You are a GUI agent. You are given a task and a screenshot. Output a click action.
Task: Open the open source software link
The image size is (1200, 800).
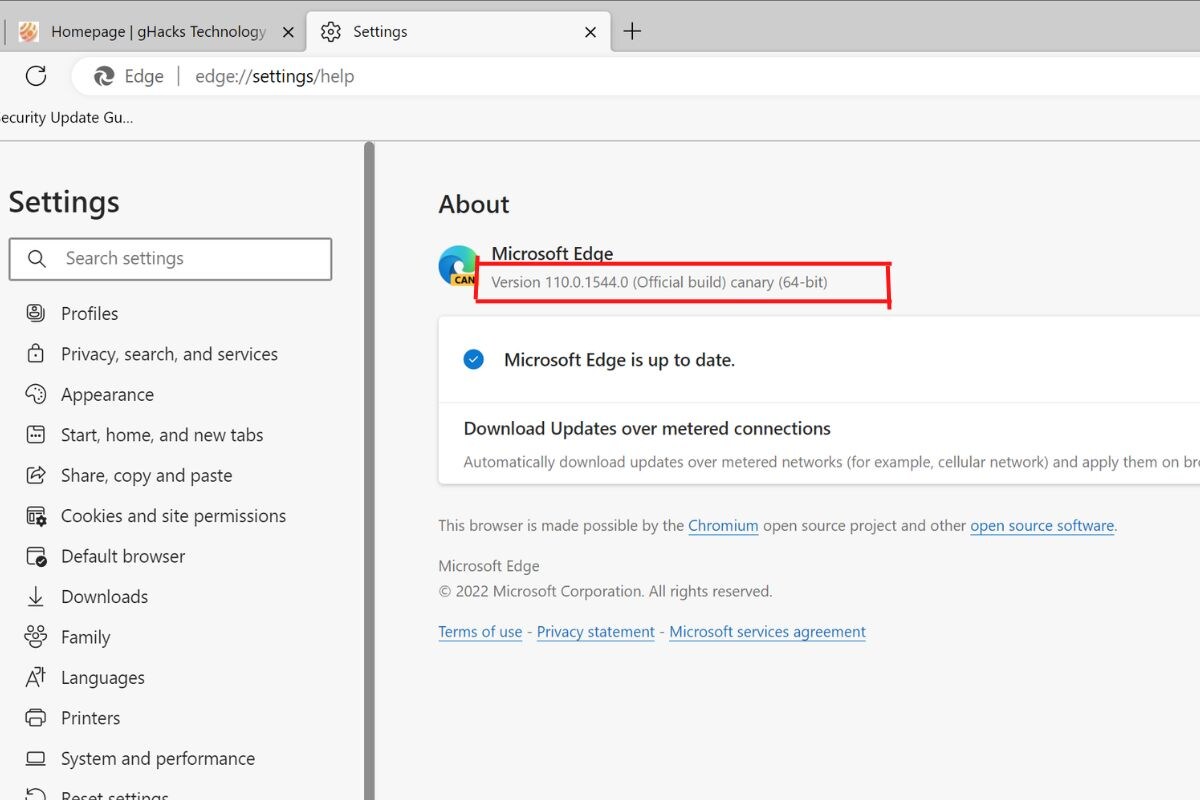(x=1042, y=525)
